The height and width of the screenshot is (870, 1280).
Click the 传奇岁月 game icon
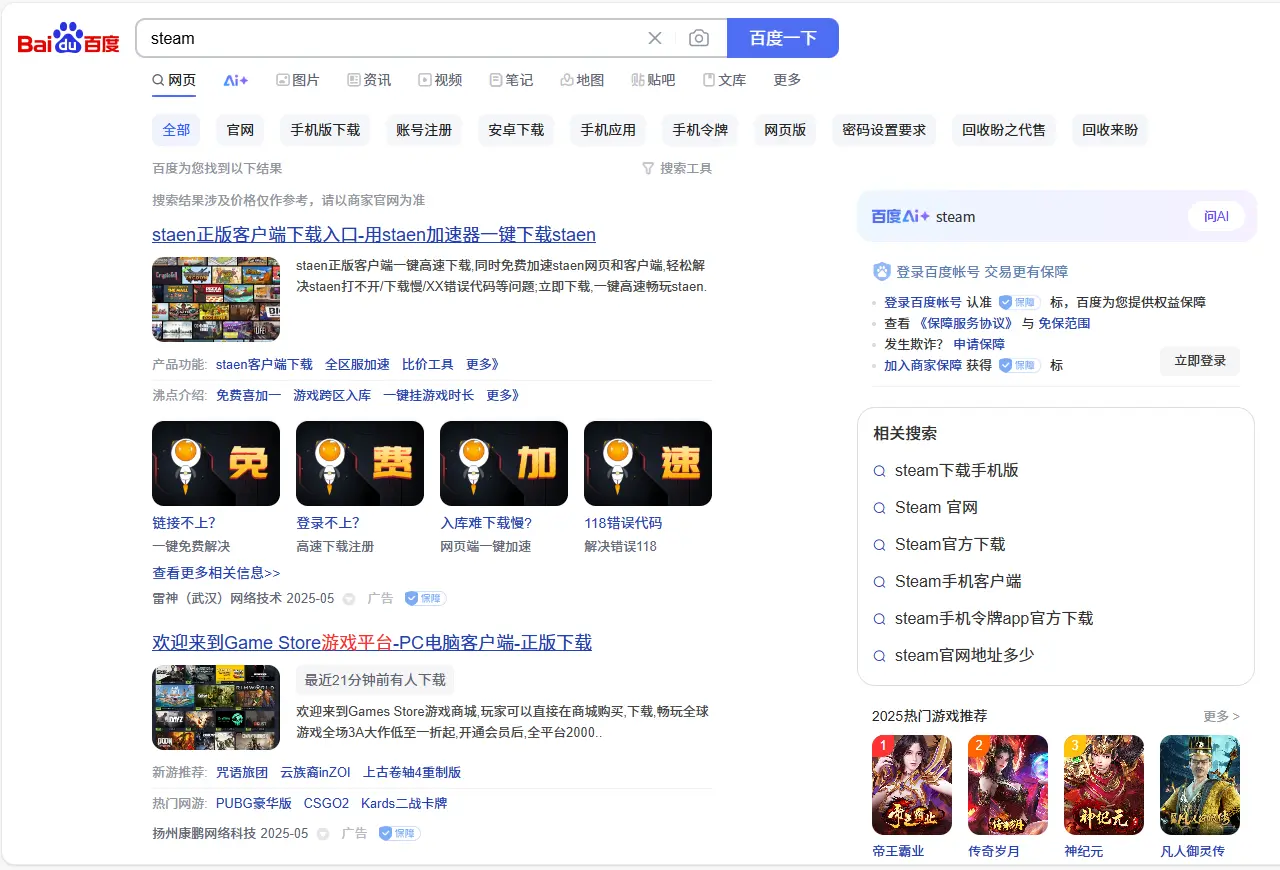pyautogui.click(x=1008, y=785)
